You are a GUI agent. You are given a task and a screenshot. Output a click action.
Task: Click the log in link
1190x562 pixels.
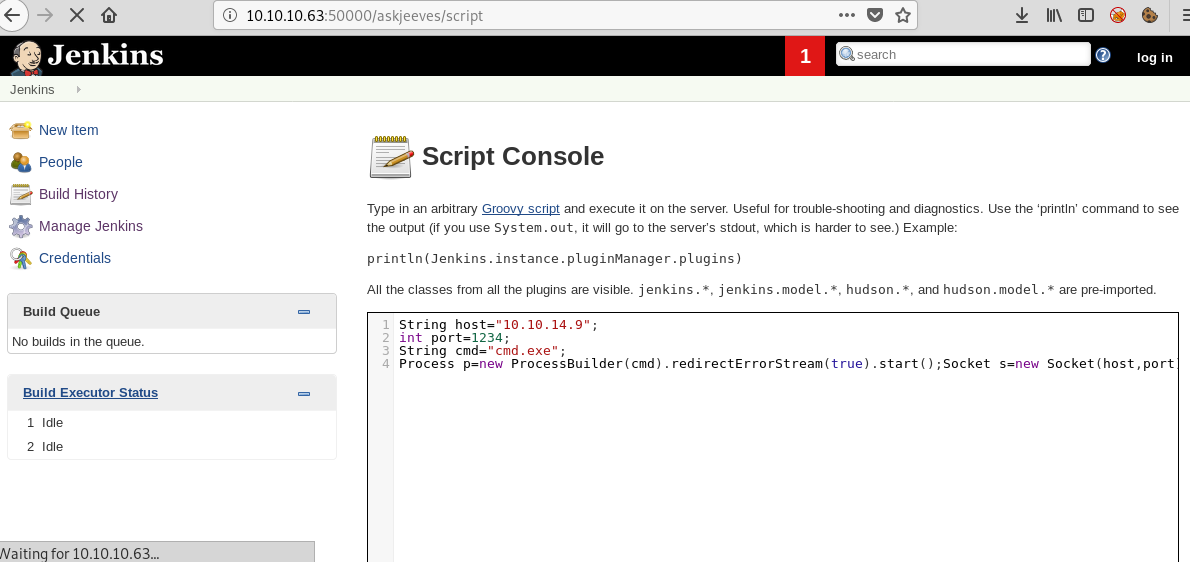pos(1154,58)
